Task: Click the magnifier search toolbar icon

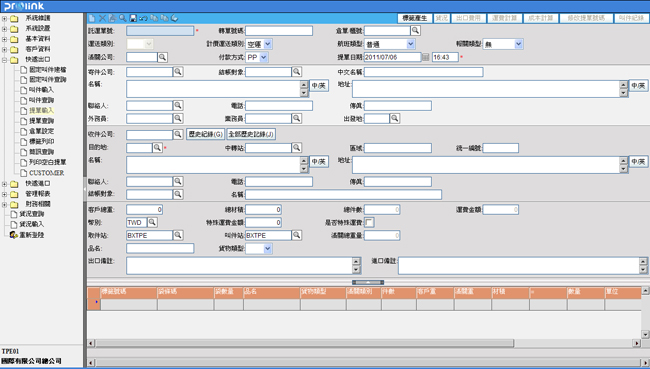Action: [123, 18]
